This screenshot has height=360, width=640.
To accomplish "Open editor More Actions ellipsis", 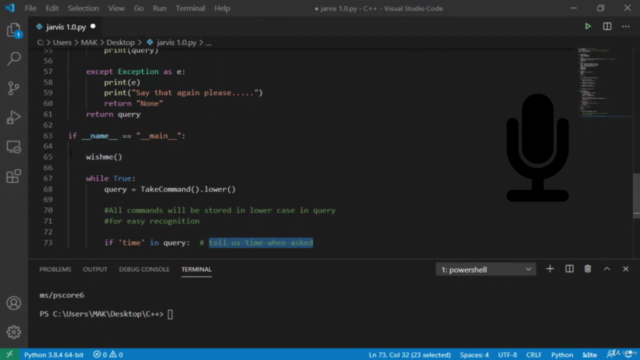I will [x=626, y=27].
